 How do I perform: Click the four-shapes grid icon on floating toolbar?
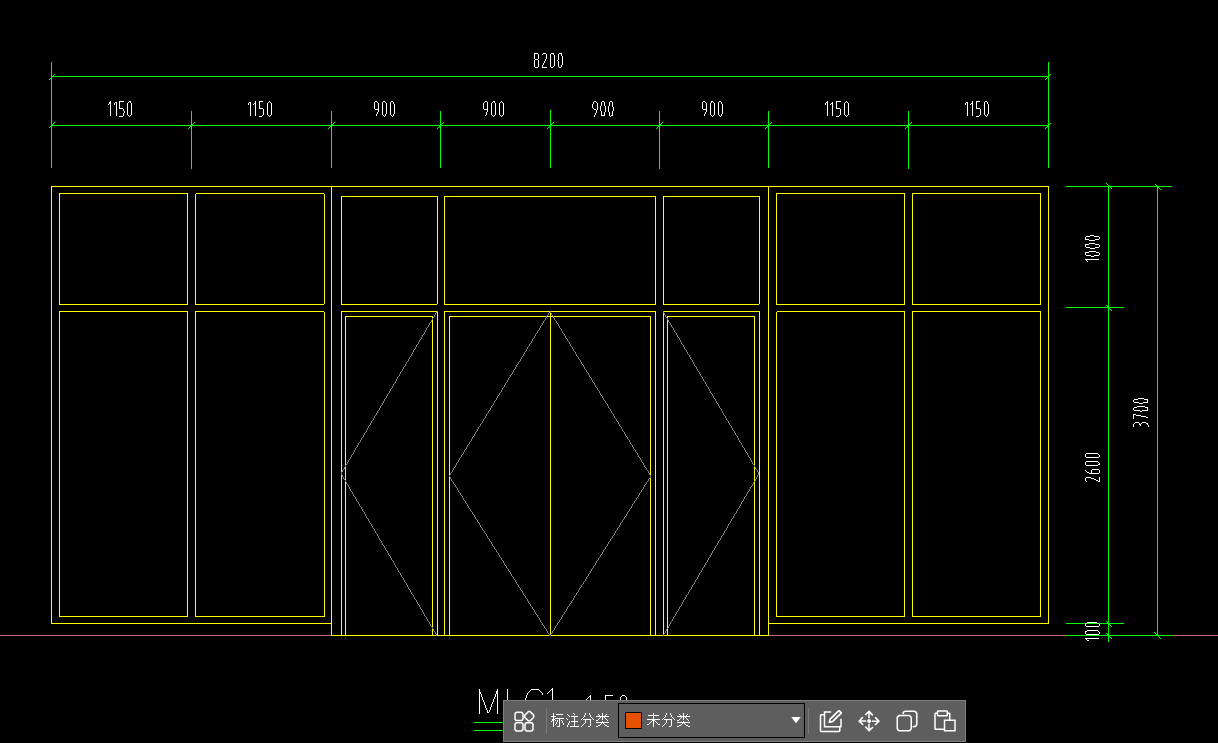coord(524,721)
